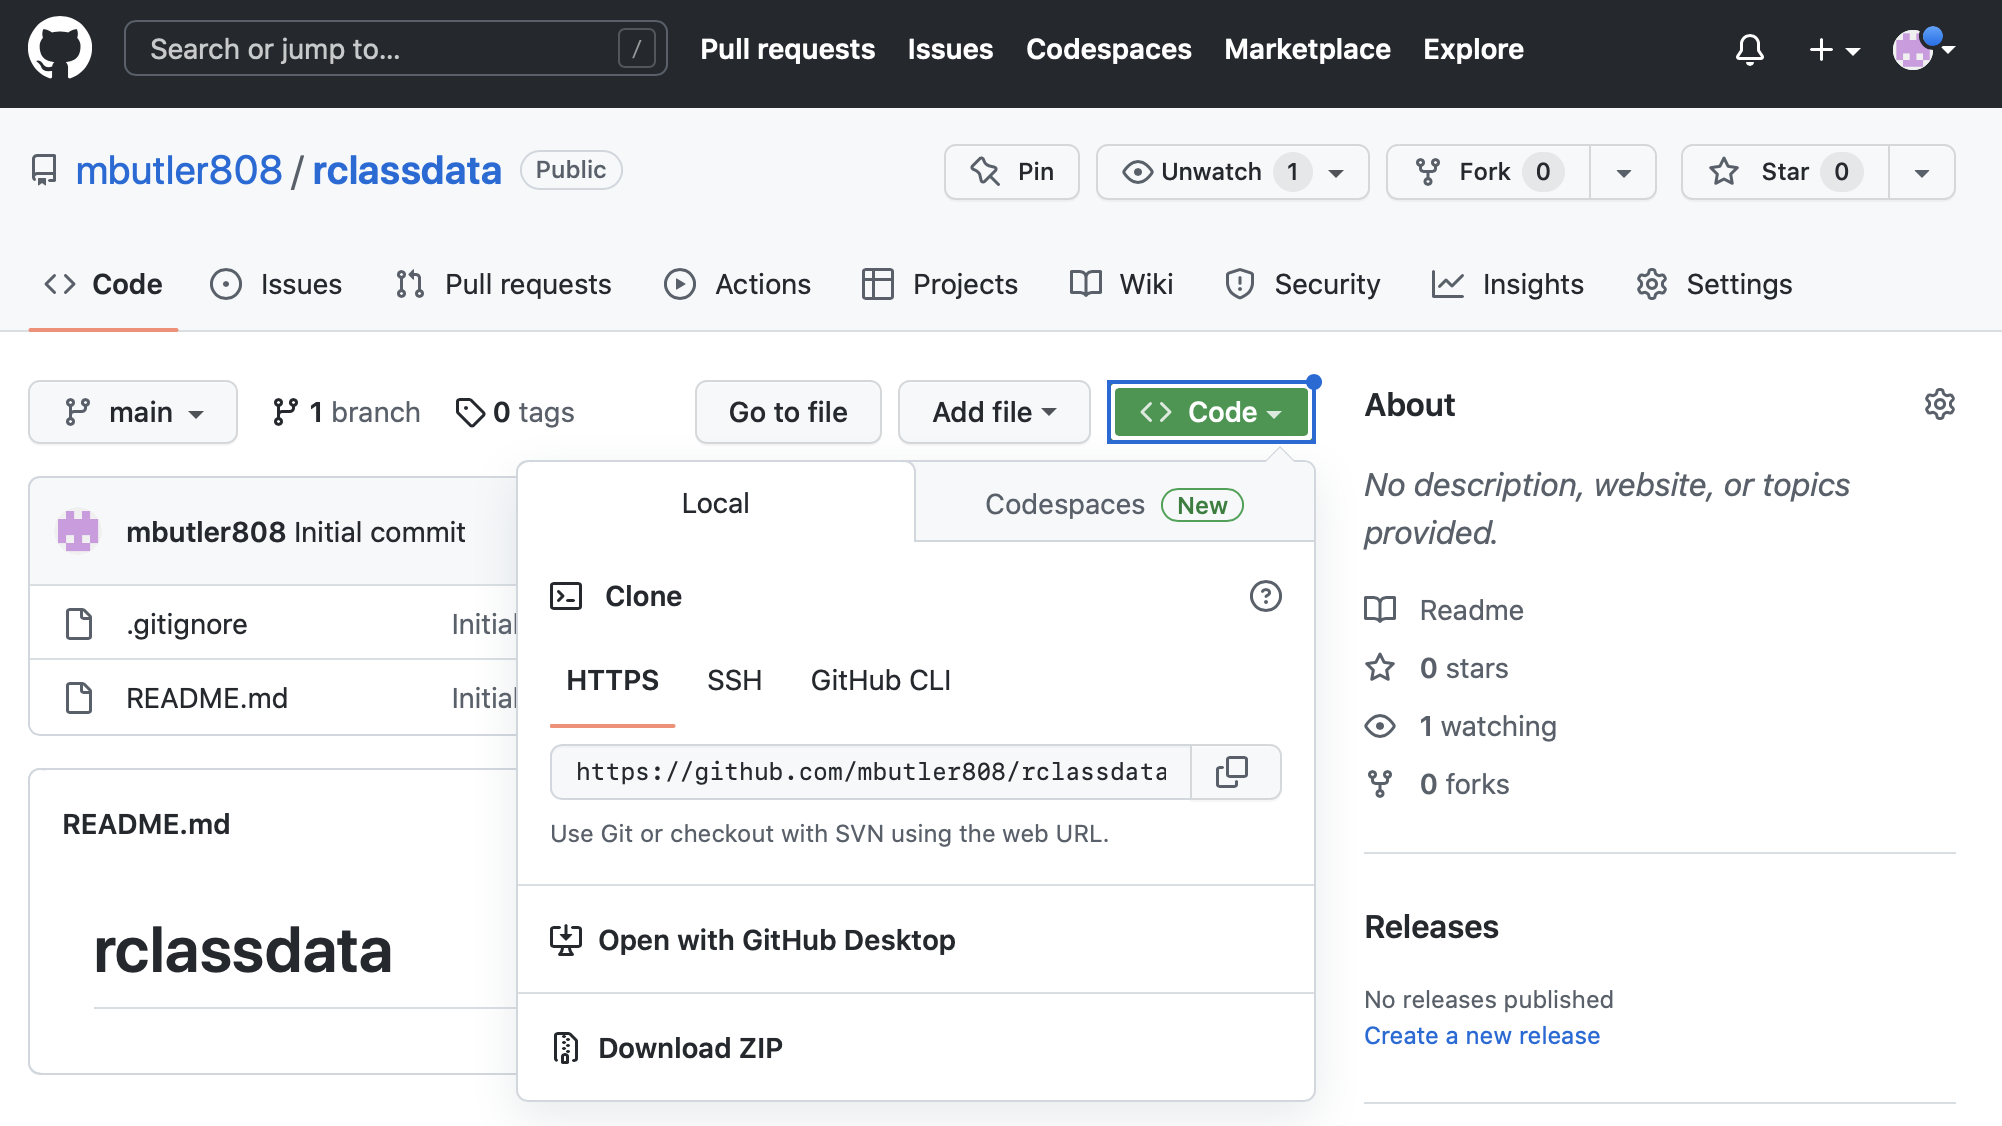Expand the Fork options arrow

click(1623, 172)
